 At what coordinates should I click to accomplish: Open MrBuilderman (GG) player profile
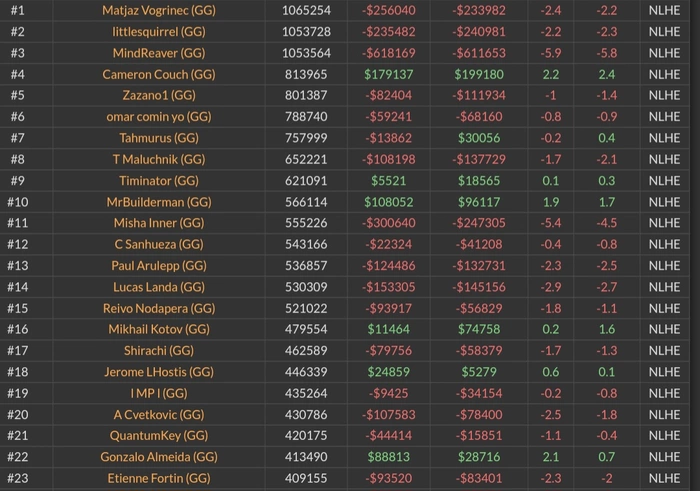(x=159, y=202)
